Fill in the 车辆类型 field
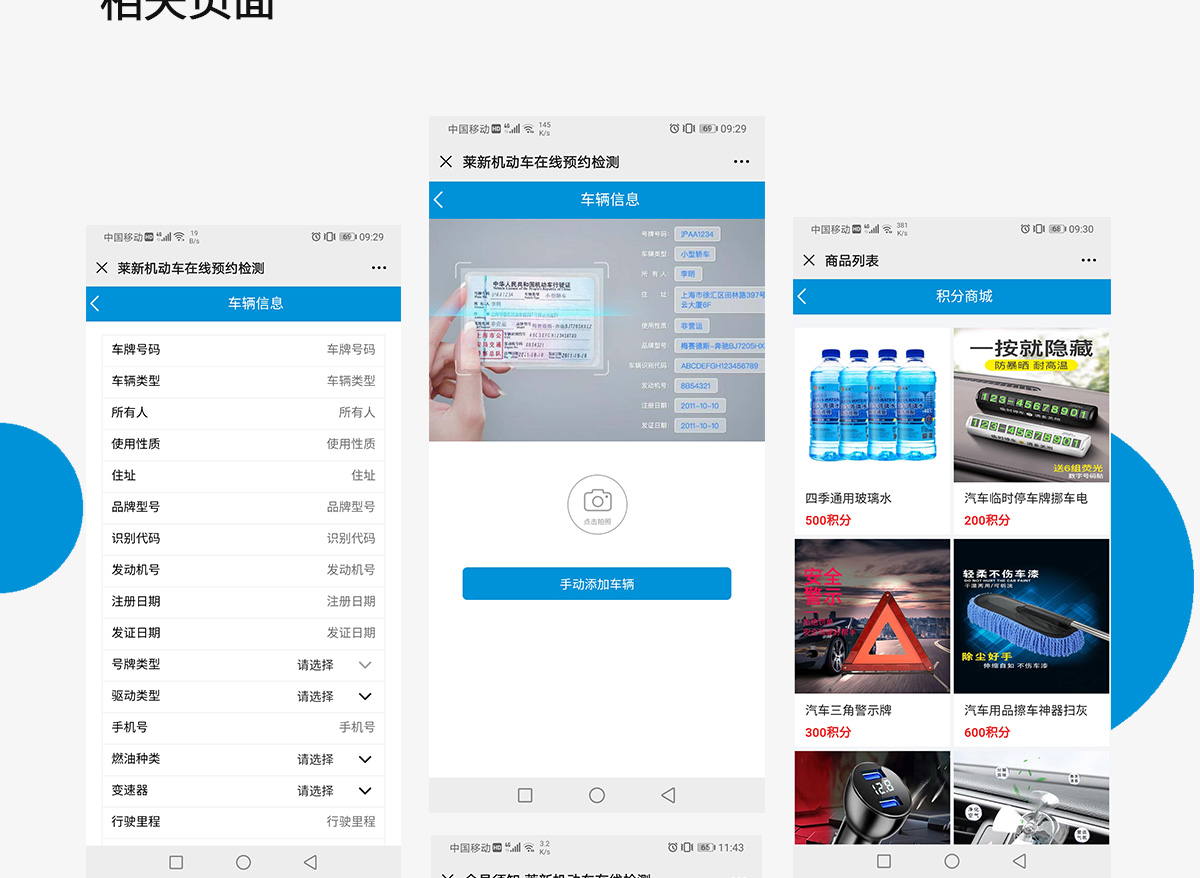This screenshot has height=878, width=1200. (x=243, y=381)
